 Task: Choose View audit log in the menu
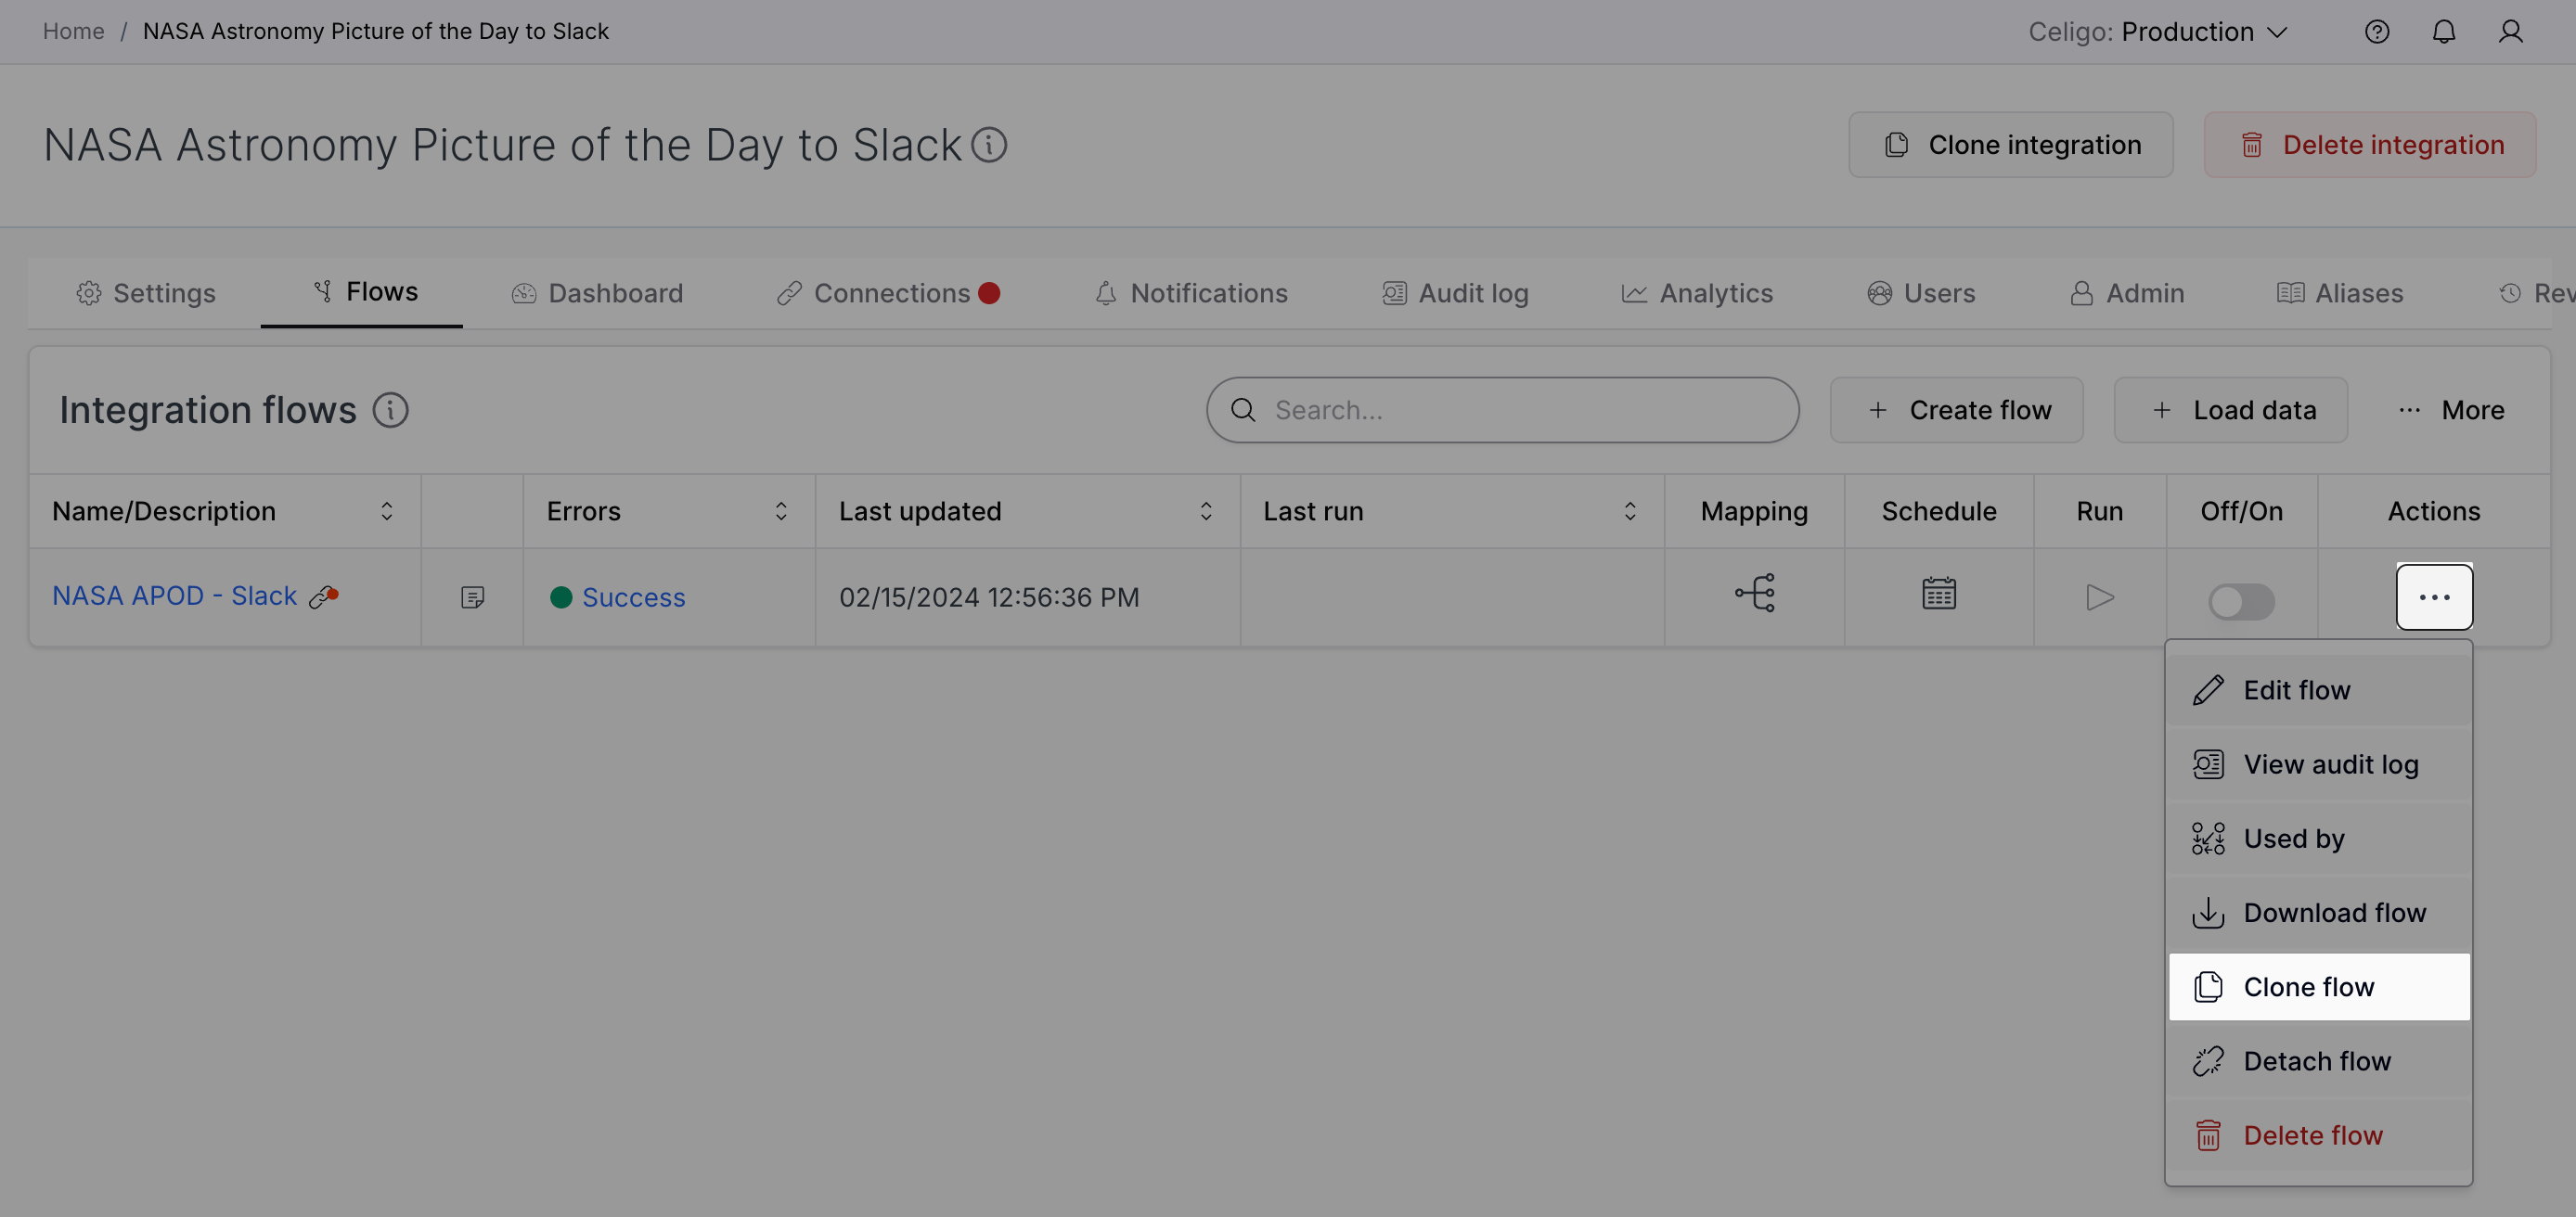click(2319, 764)
